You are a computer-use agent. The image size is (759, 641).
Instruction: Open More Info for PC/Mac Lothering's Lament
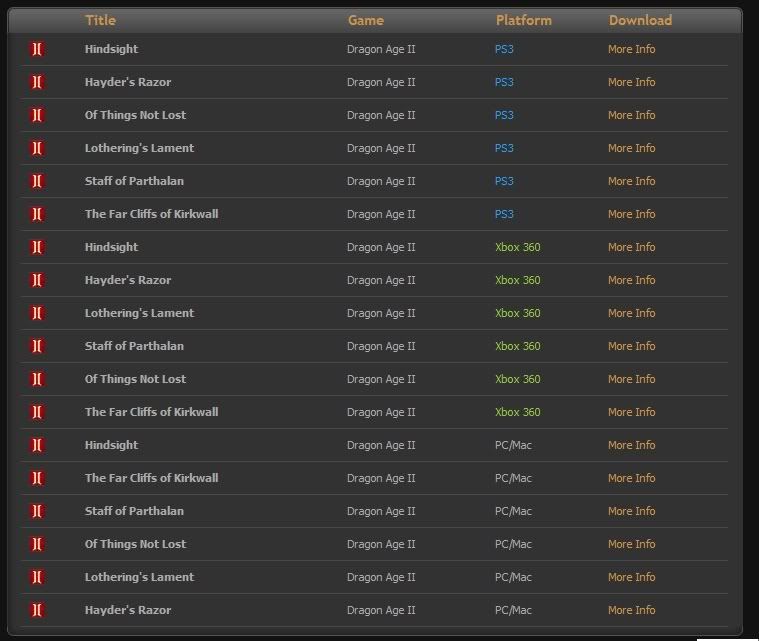coord(632,577)
